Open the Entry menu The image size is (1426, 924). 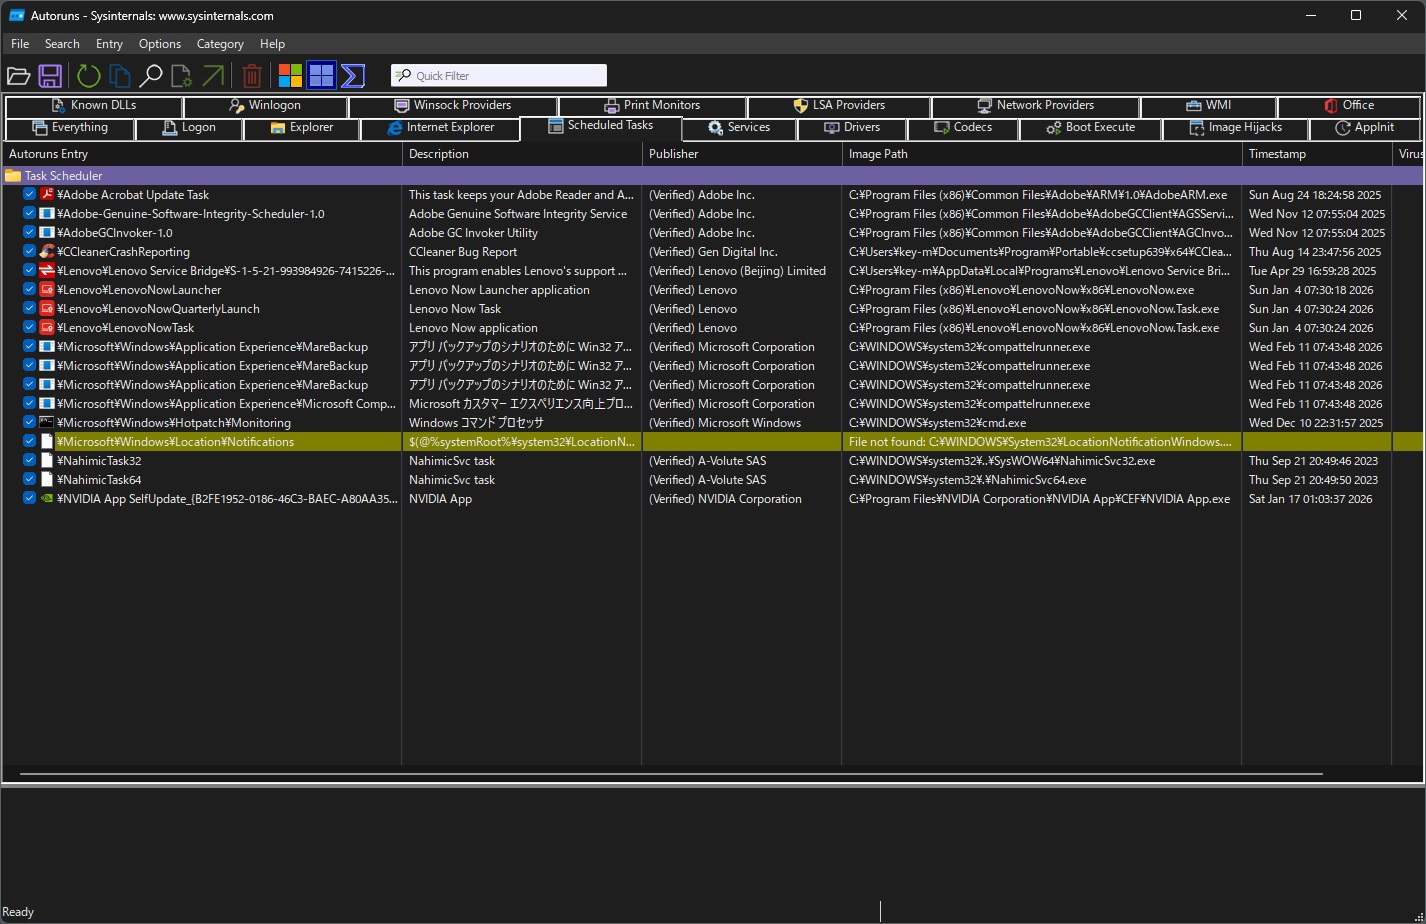[109, 44]
